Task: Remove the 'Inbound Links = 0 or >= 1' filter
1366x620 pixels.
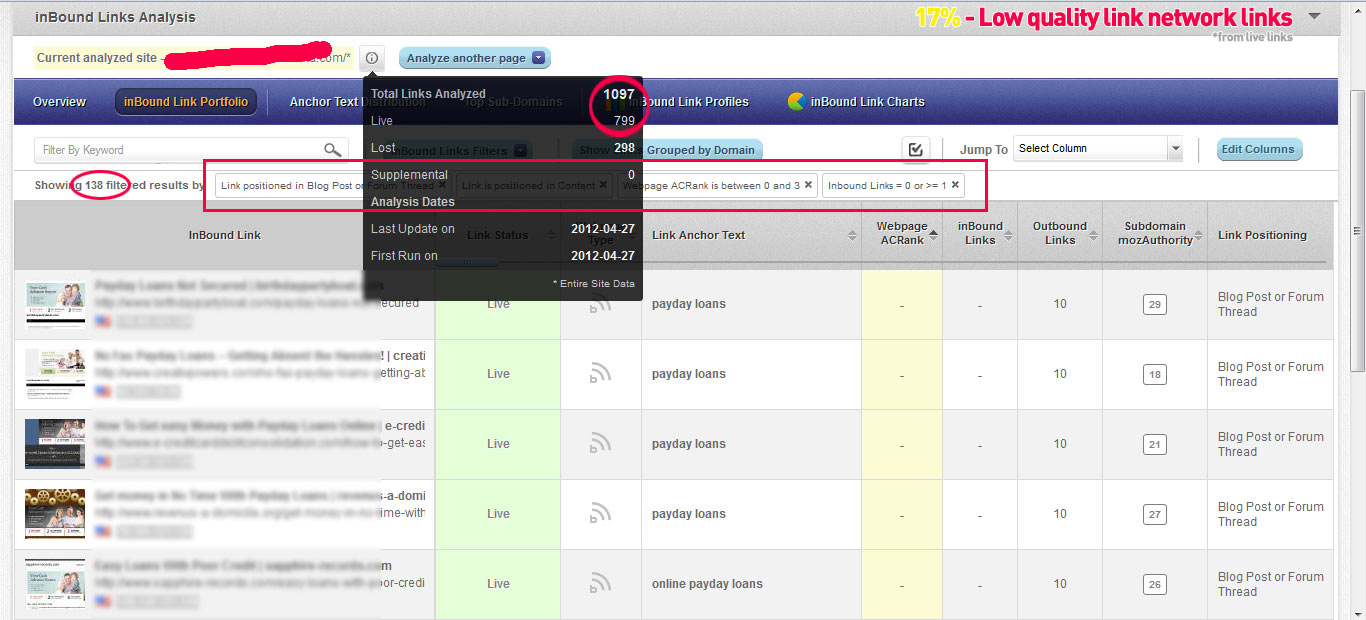Action: pos(955,185)
